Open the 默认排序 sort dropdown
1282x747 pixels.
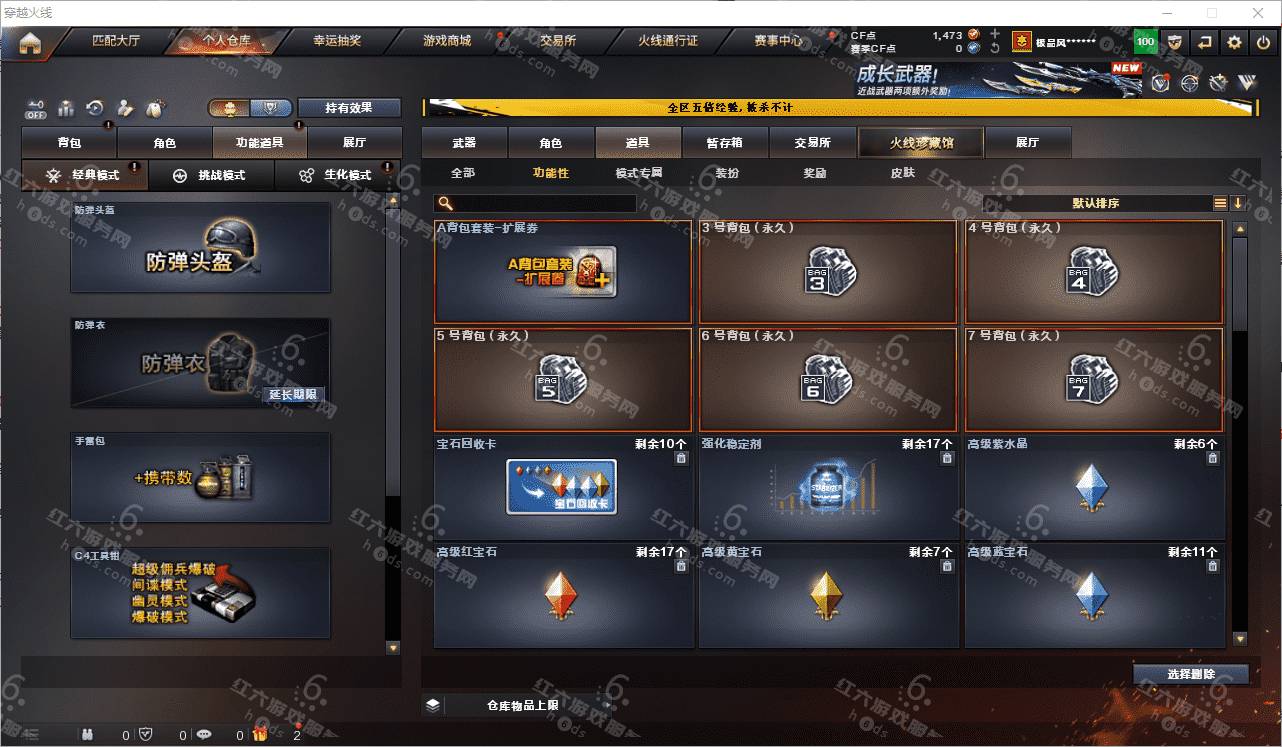pos(1096,203)
